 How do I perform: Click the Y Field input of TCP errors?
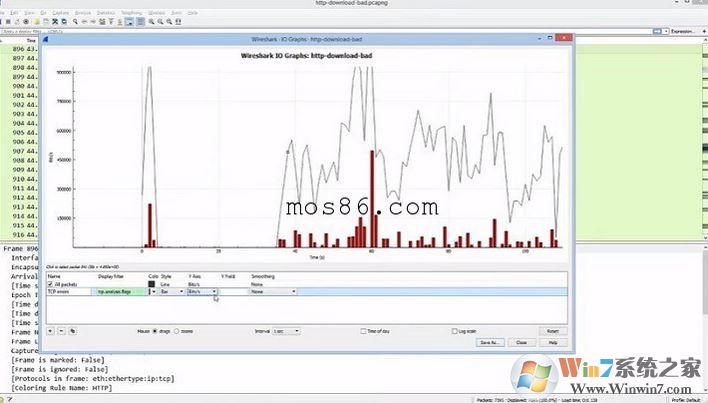pyautogui.click(x=233, y=292)
